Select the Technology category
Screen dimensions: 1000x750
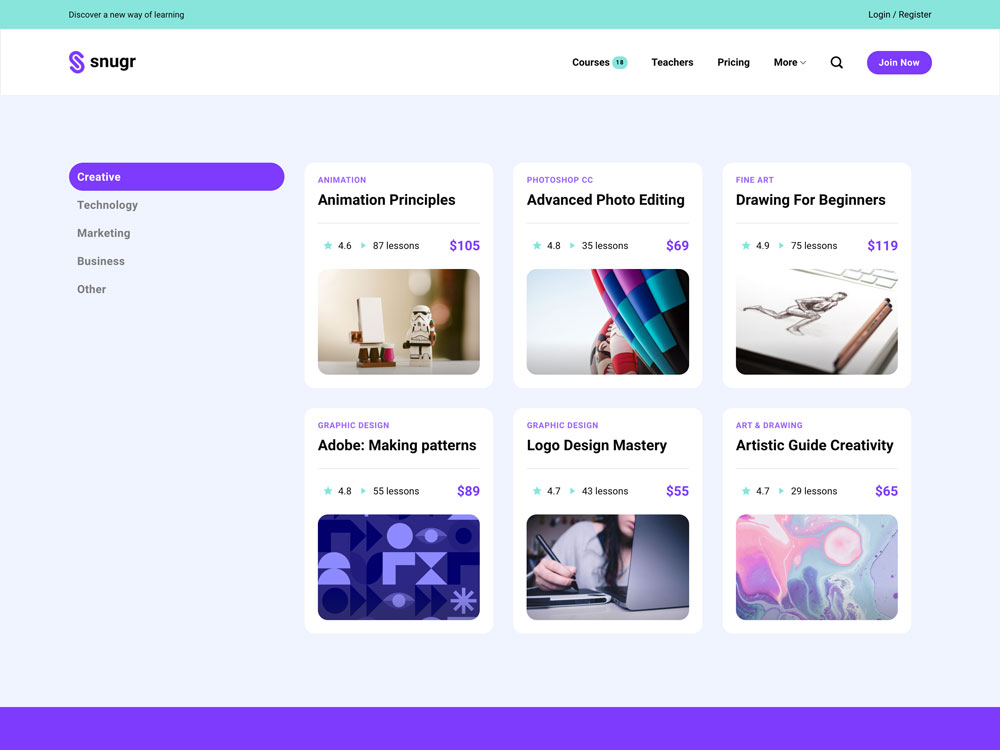[107, 205]
